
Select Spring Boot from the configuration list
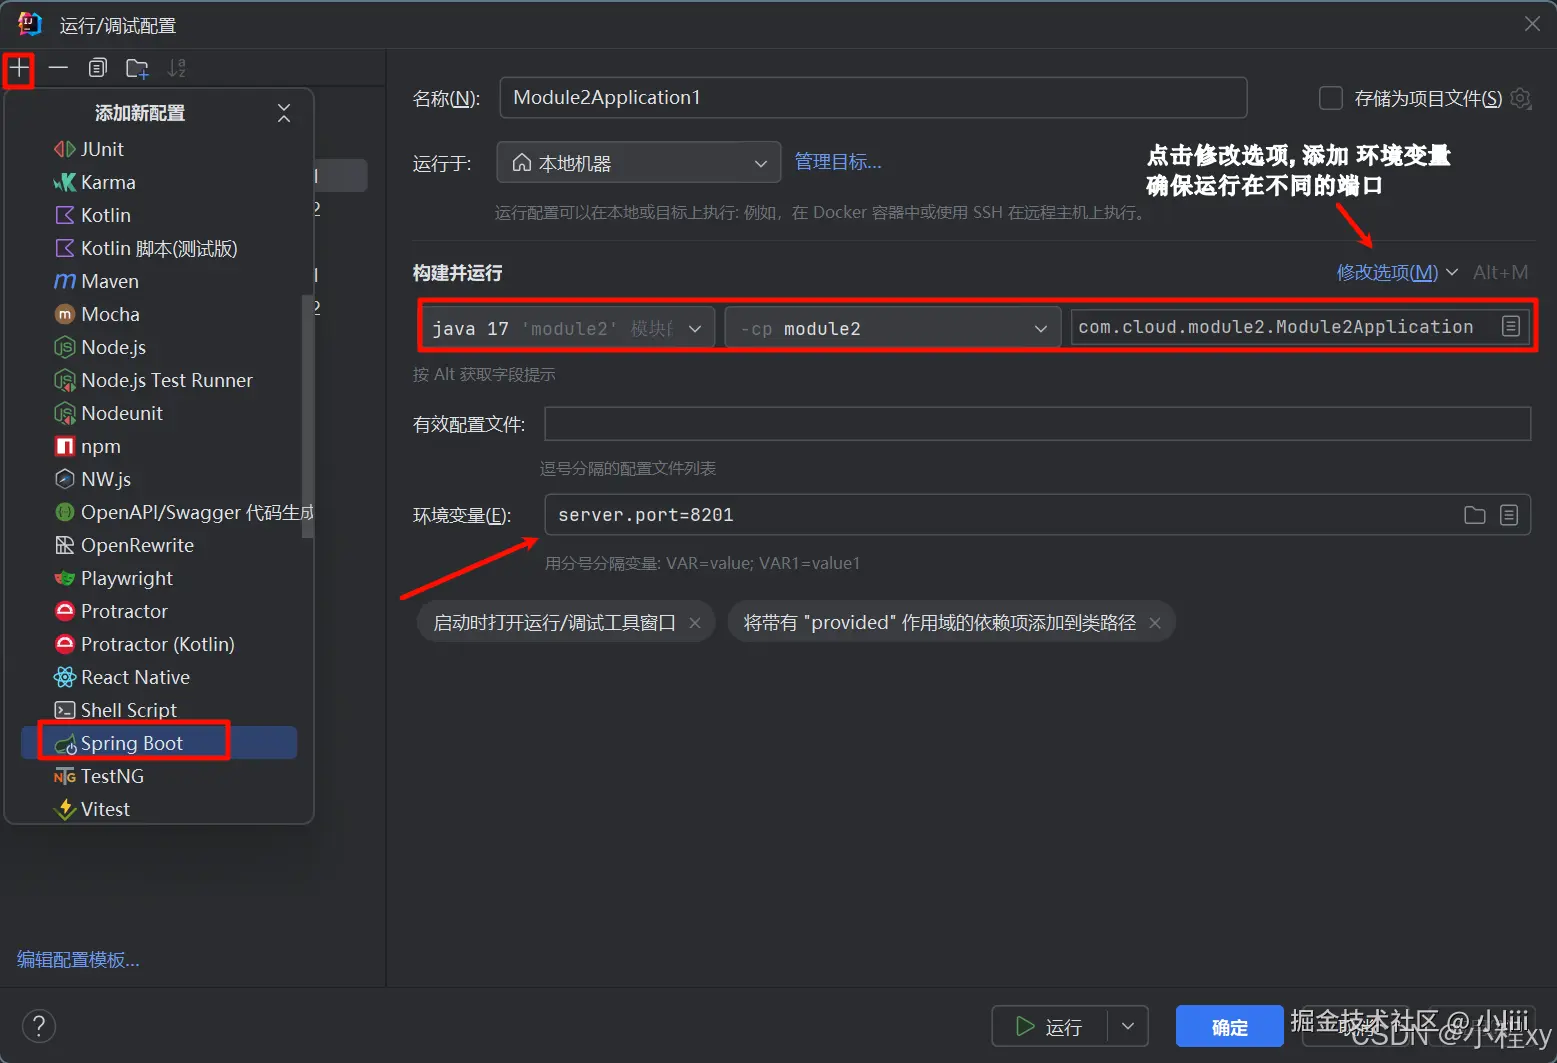click(x=132, y=742)
